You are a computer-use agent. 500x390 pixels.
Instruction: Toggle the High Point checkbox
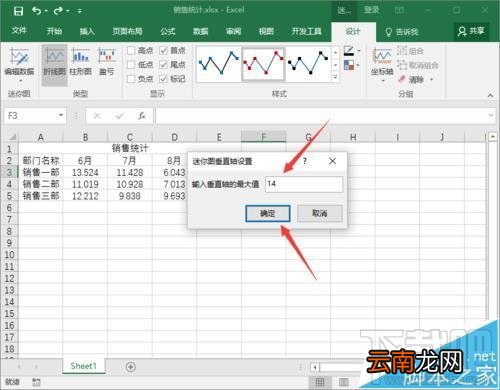(x=131, y=51)
